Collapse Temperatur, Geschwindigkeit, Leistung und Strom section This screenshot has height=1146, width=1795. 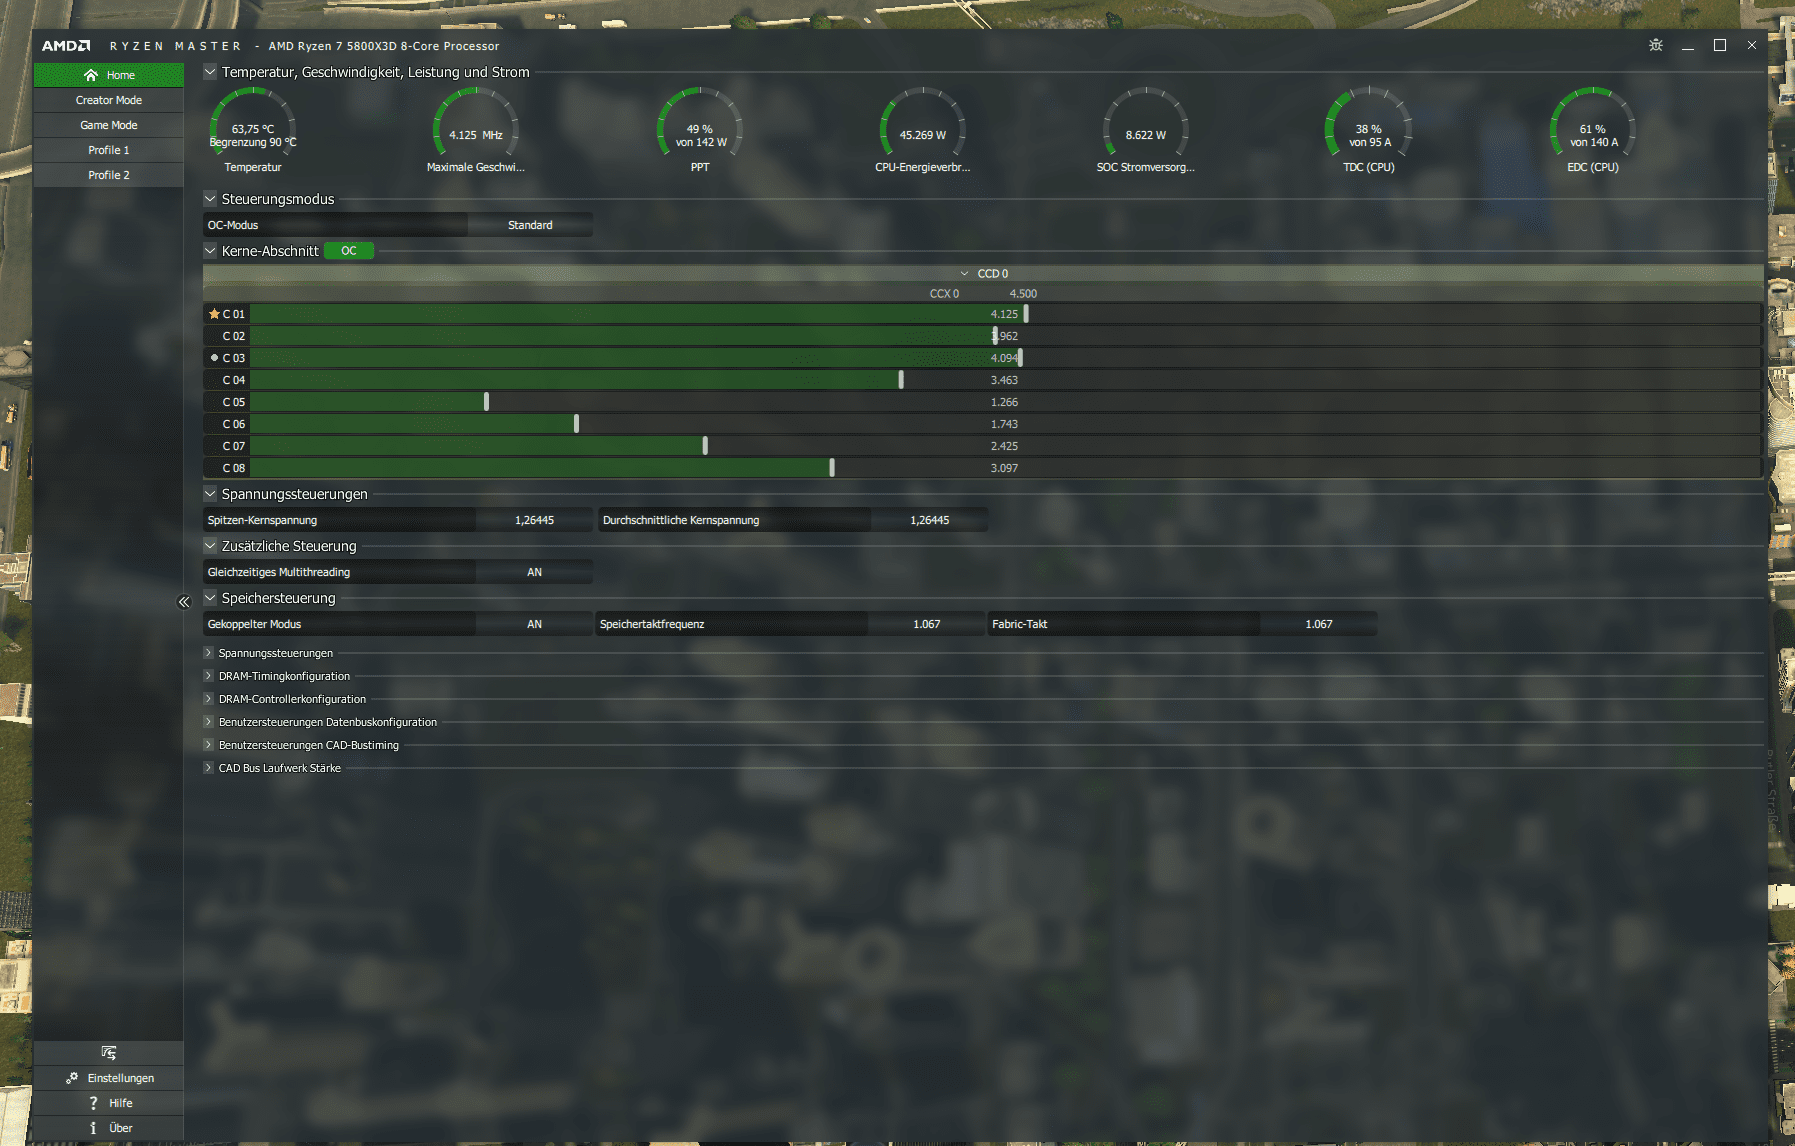point(210,72)
